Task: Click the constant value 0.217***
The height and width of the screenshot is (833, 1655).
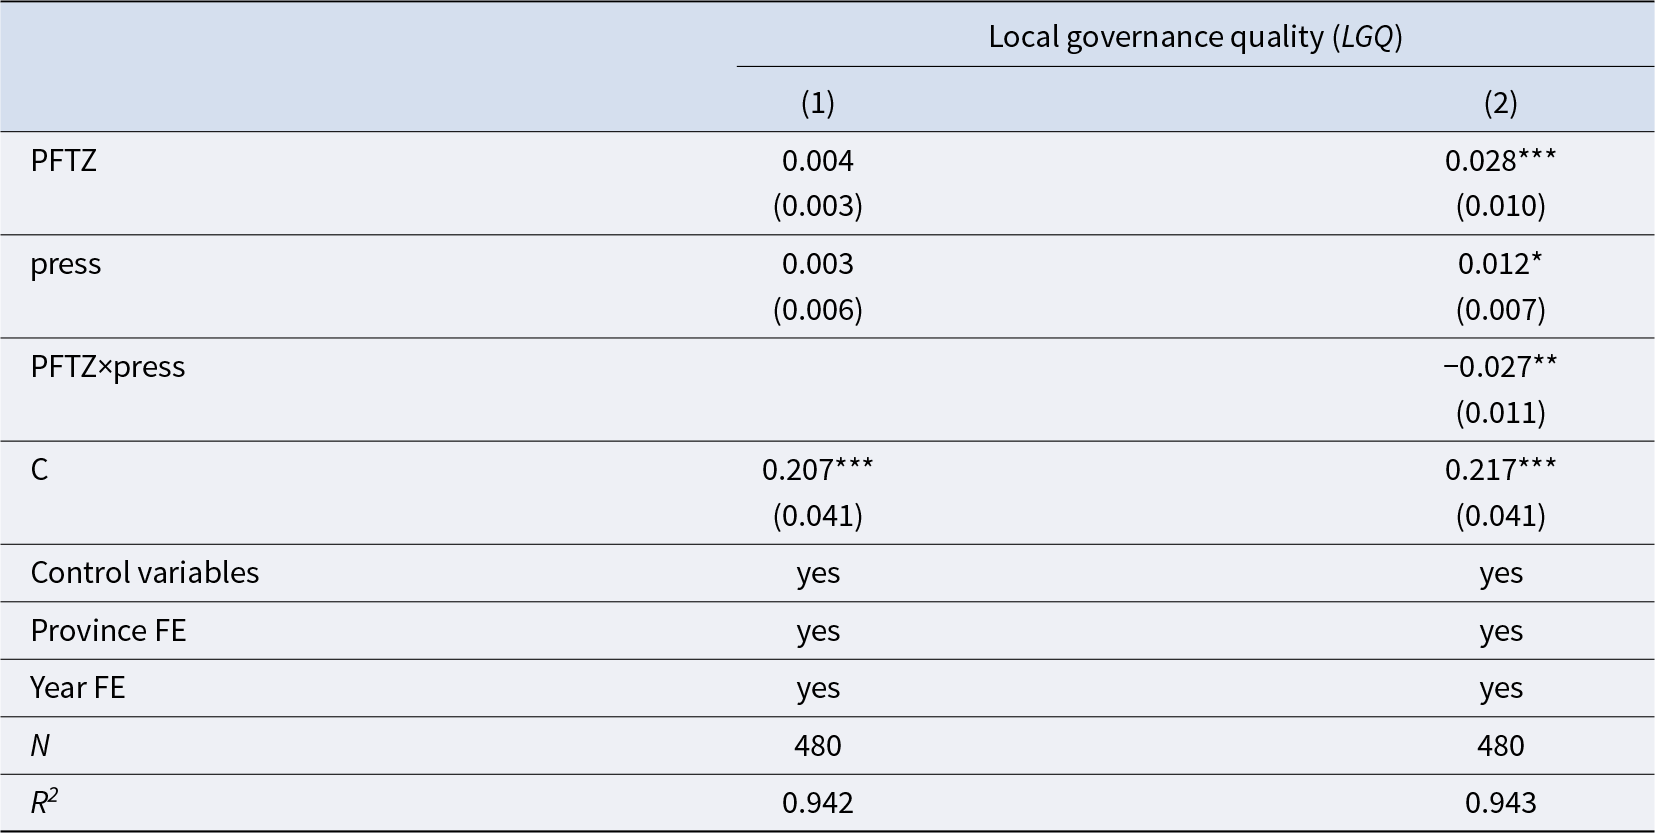Action: pyautogui.click(x=1500, y=470)
